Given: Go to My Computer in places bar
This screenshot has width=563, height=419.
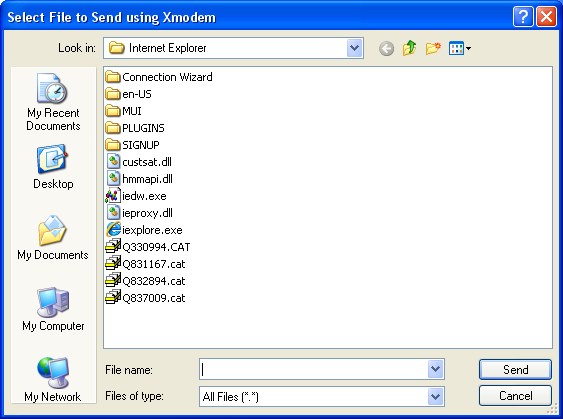Looking at the screenshot, I should click(x=53, y=309).
